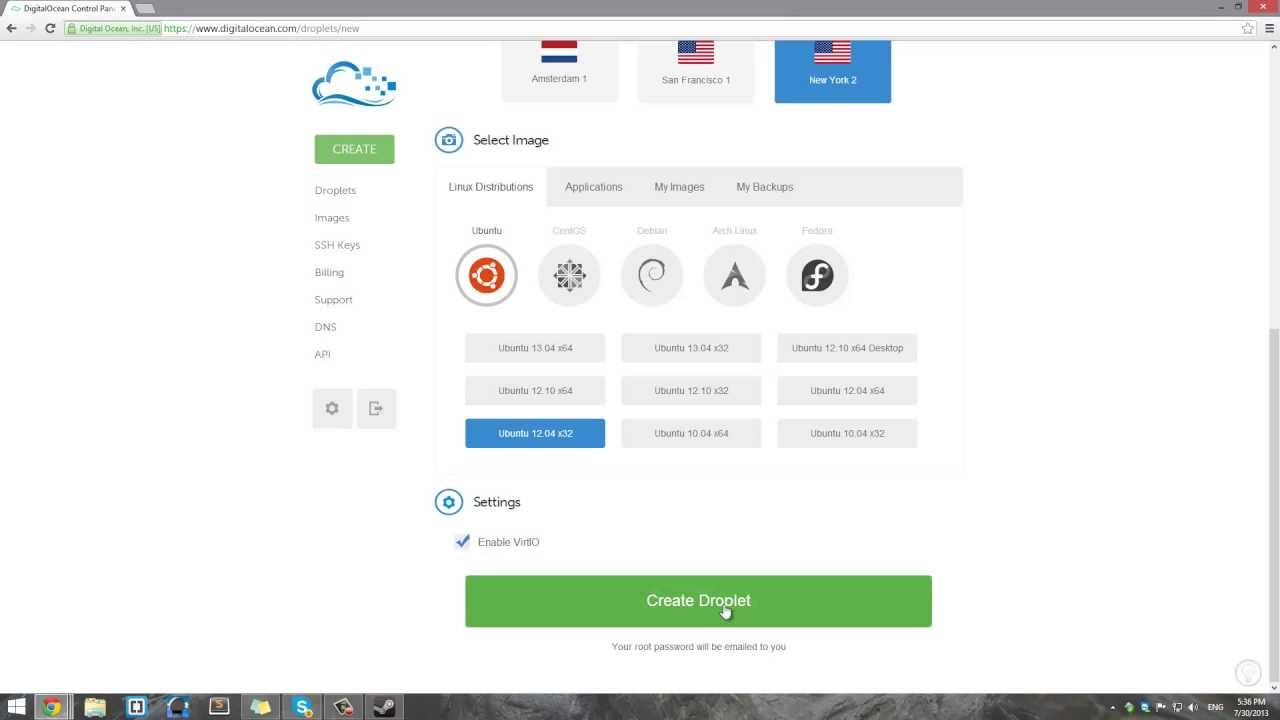Open account settings gear icon
The height and width of the screenshot is (720, 1280).
[x=332, y=408]
